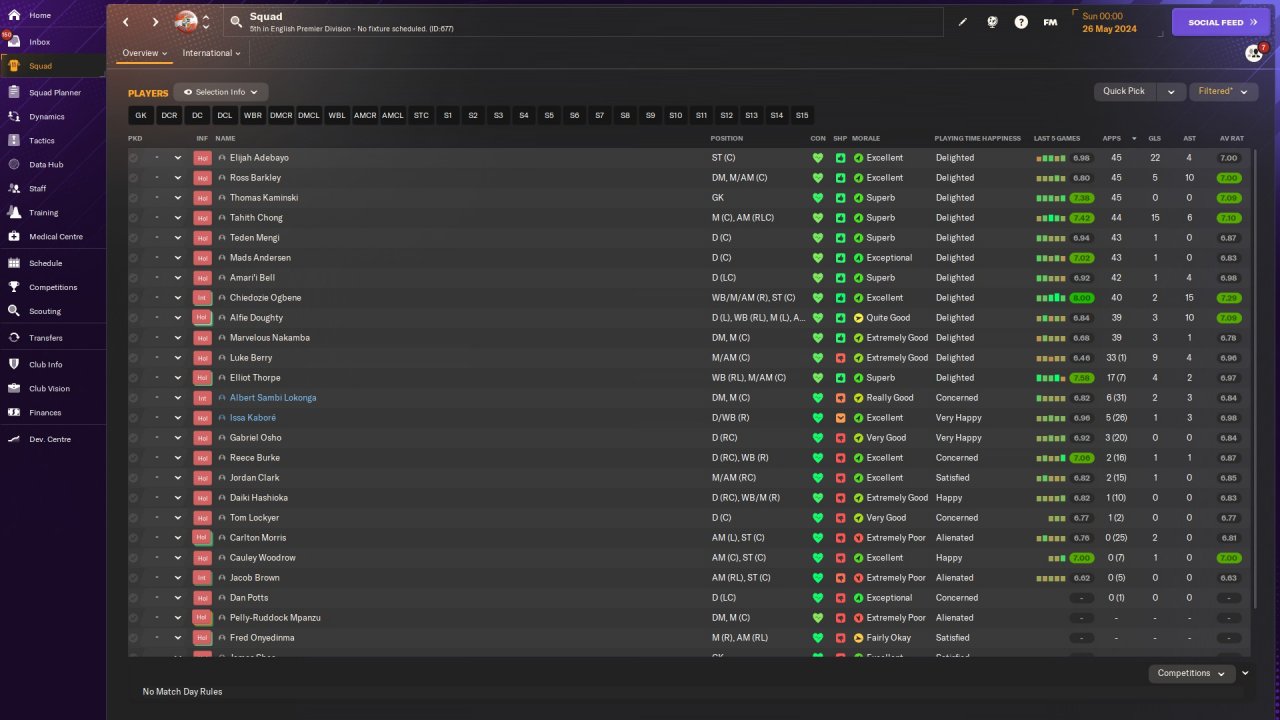Open the Tactics screen in sidebar
Image resolution: width=1280 pixels, height=720 pixels.
pos(42,141)
